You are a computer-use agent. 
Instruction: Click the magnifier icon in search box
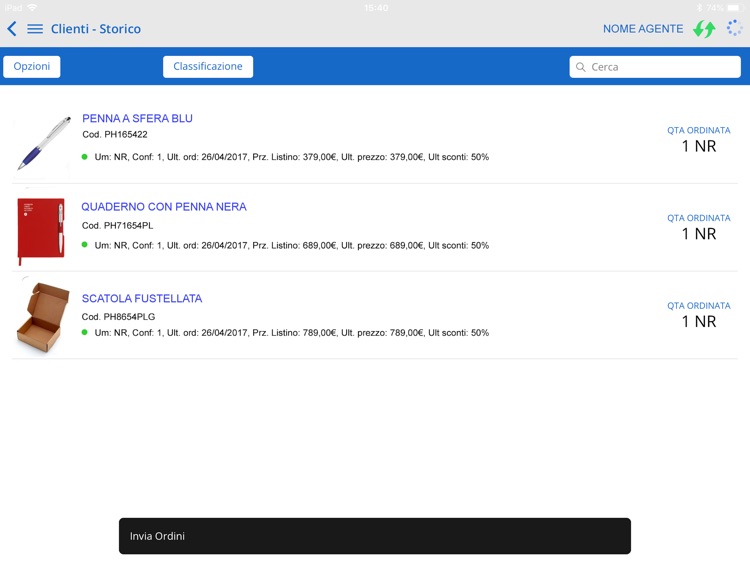click(x=581, y=67)
